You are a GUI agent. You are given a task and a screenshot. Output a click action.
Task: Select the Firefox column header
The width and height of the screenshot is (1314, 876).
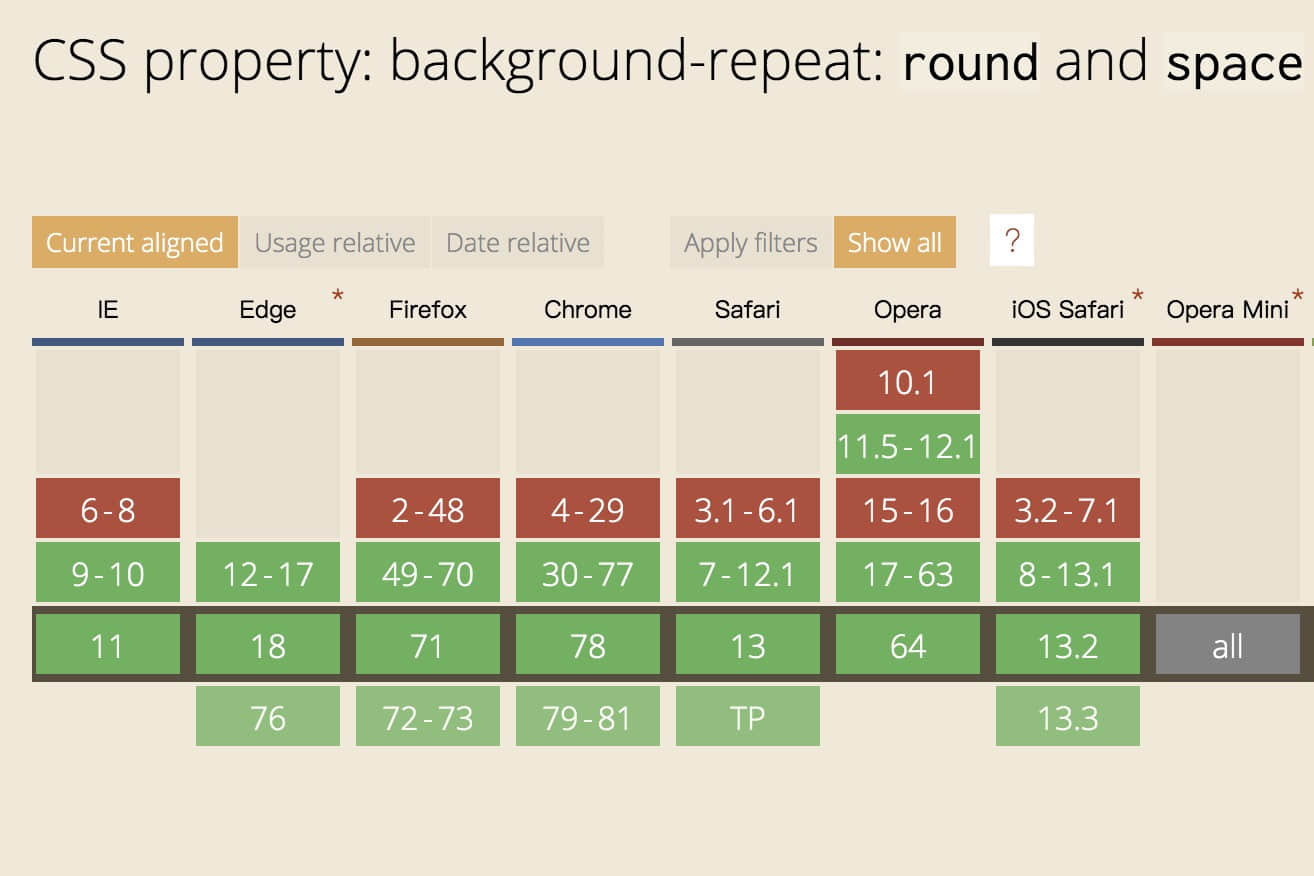[x=428, y=310]
